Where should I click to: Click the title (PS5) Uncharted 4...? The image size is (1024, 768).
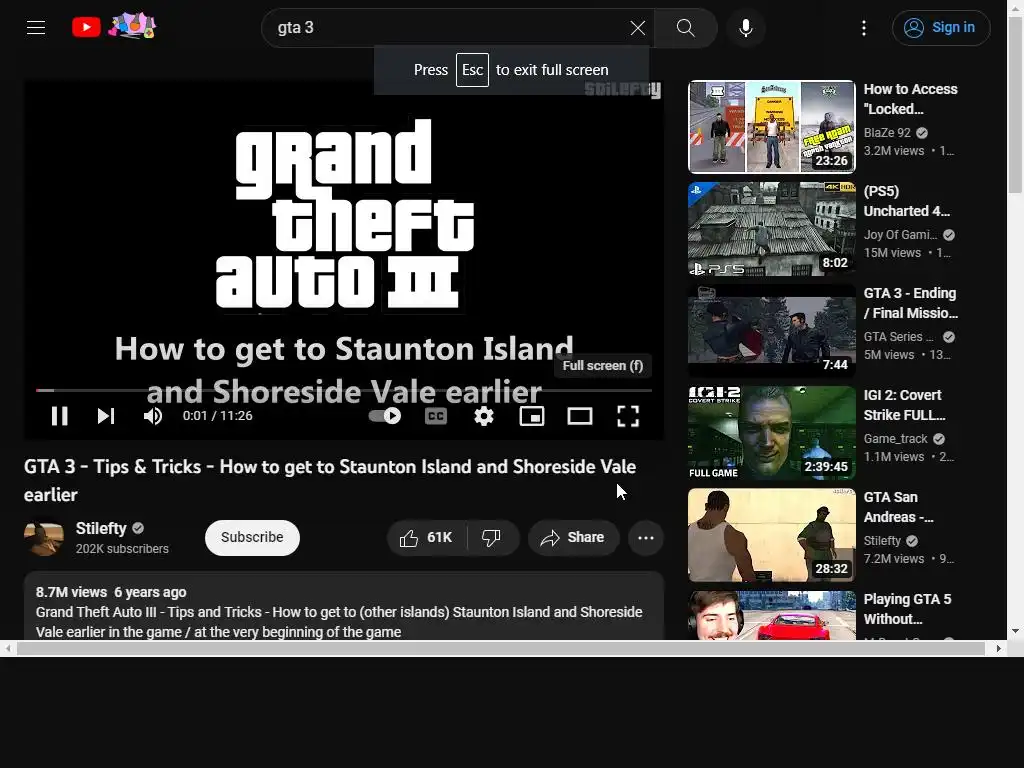pos(906,201)
